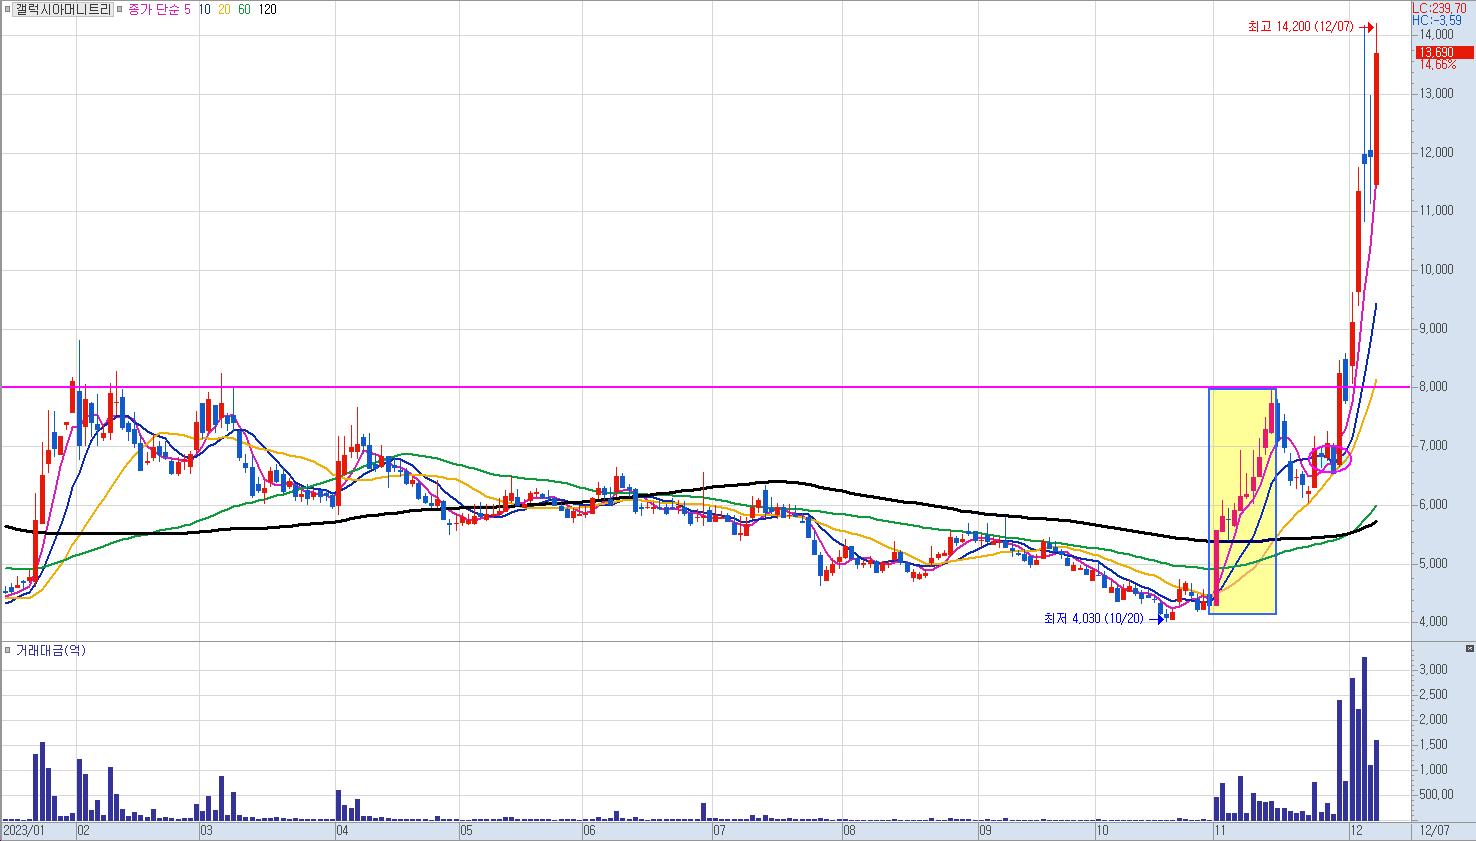Click the 12/07 date label at axis corner
This screenshot has width=1476, height=841.
point(1433,830)
